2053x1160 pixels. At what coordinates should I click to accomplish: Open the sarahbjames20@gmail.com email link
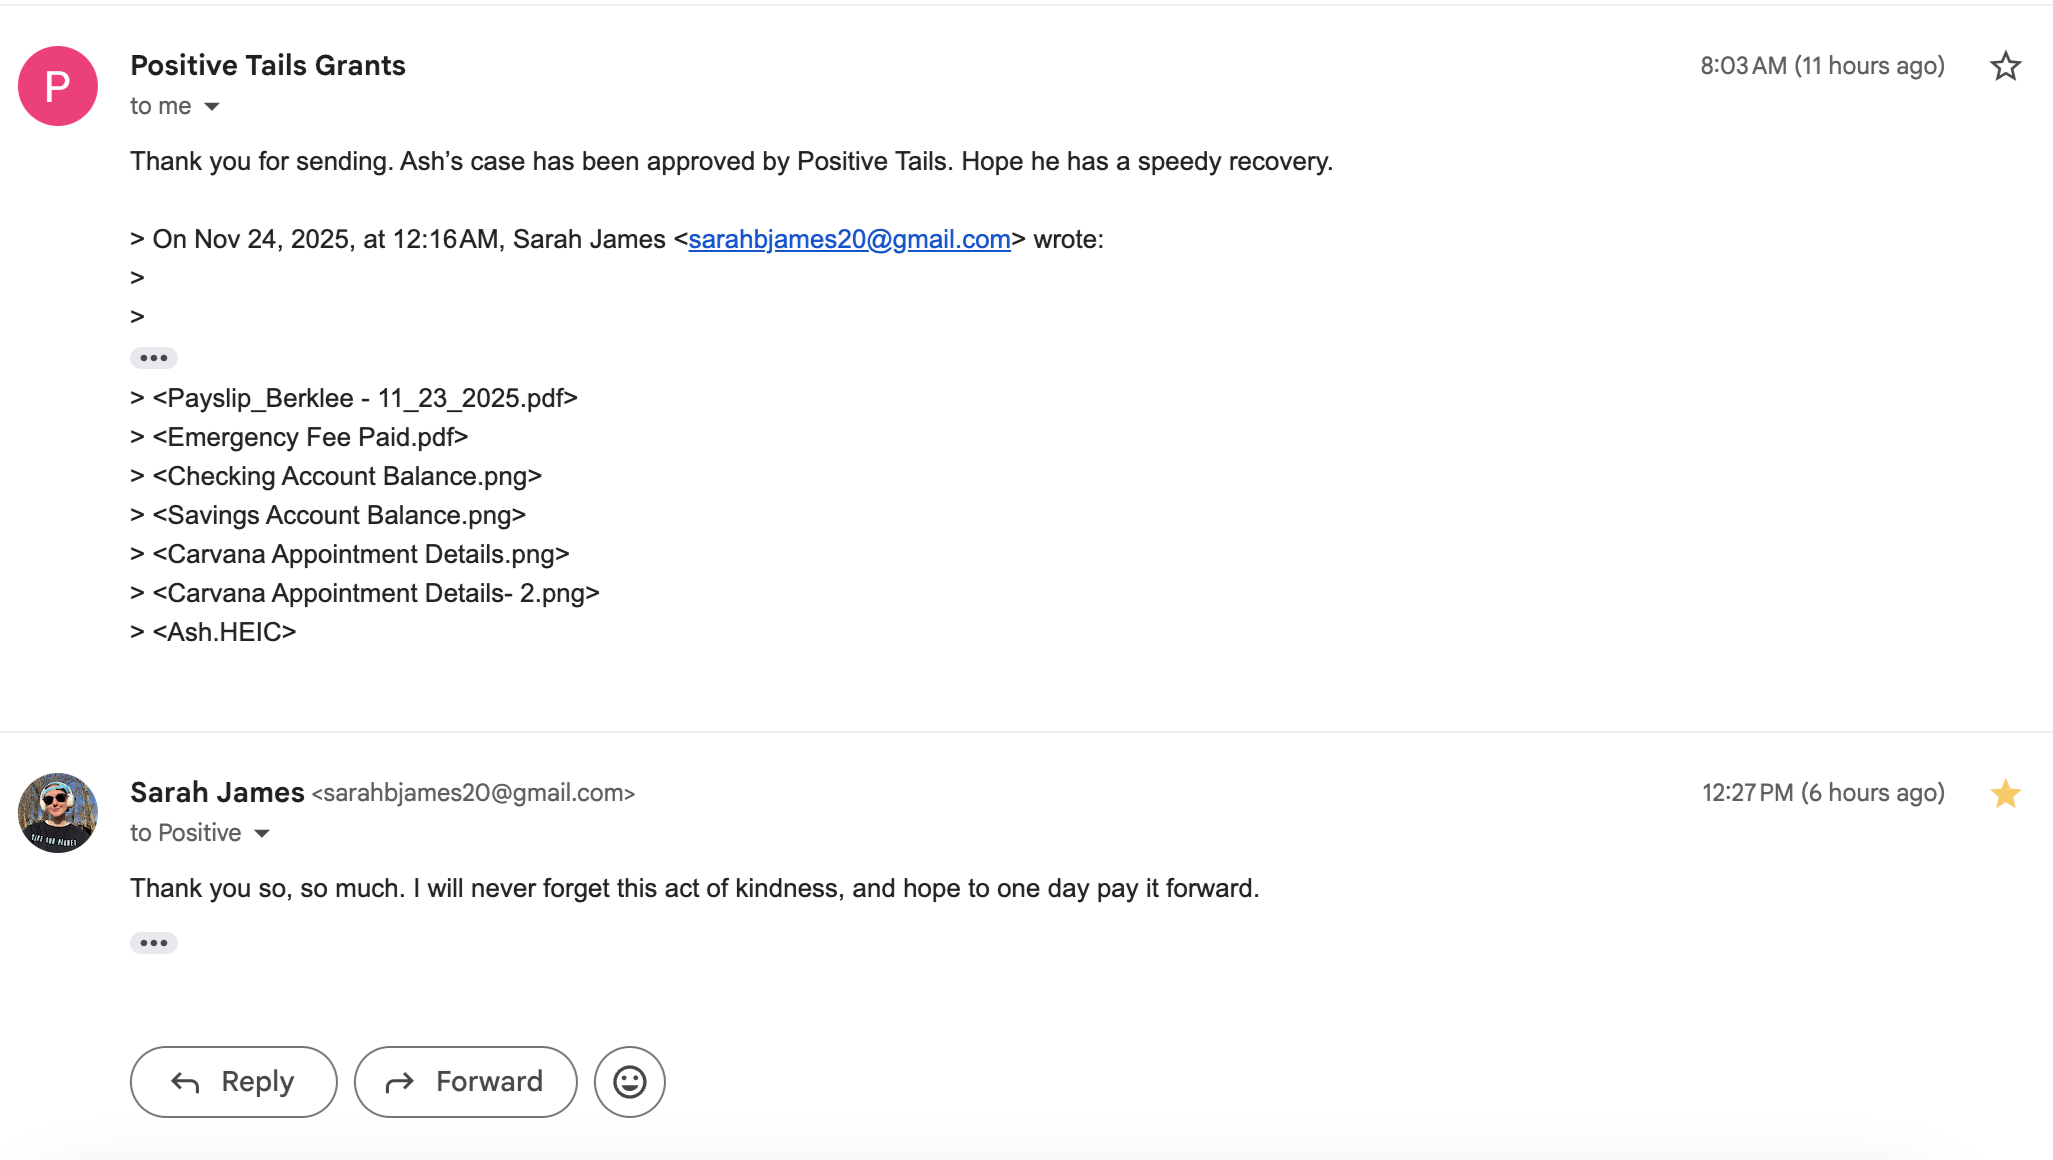tap(849, 240)
